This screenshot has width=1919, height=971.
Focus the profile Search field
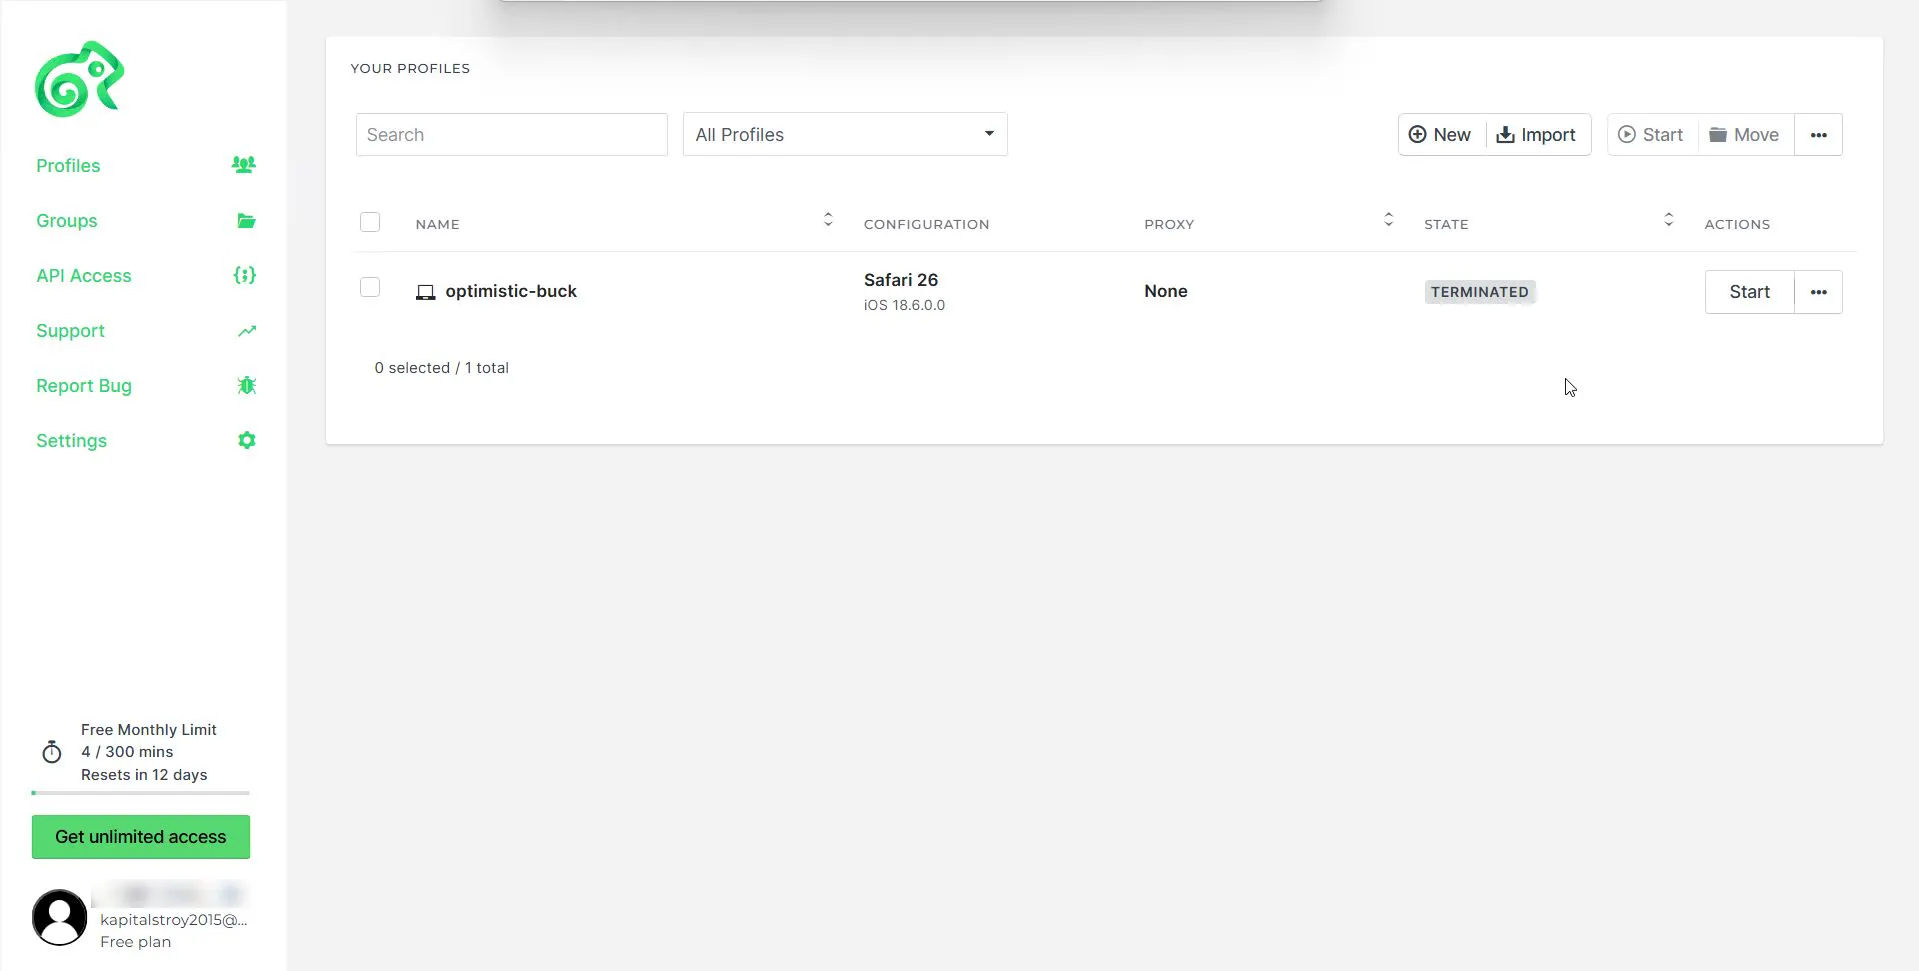click(x=511, y=134)
